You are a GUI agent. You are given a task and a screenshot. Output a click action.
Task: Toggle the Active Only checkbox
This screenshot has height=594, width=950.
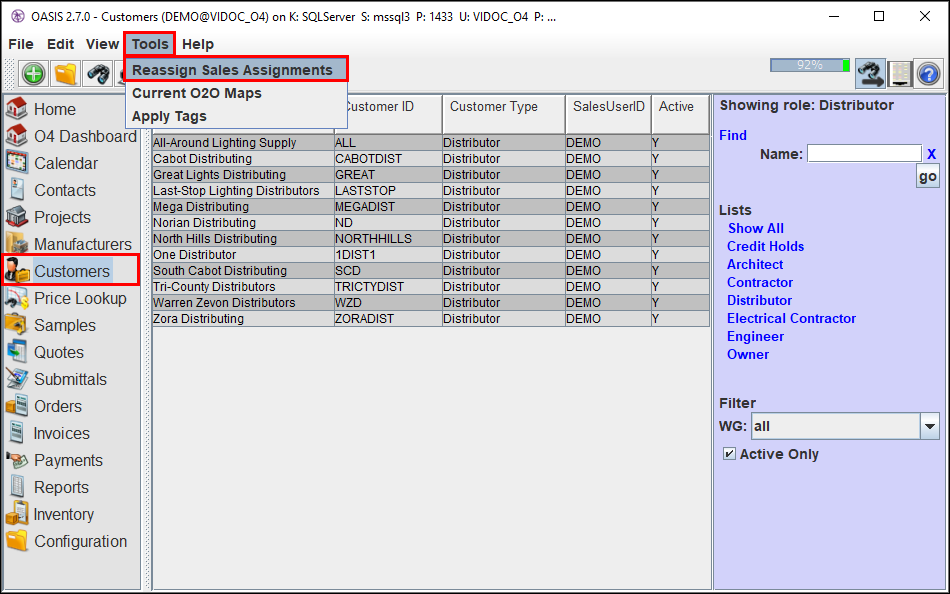pos(729,453)
